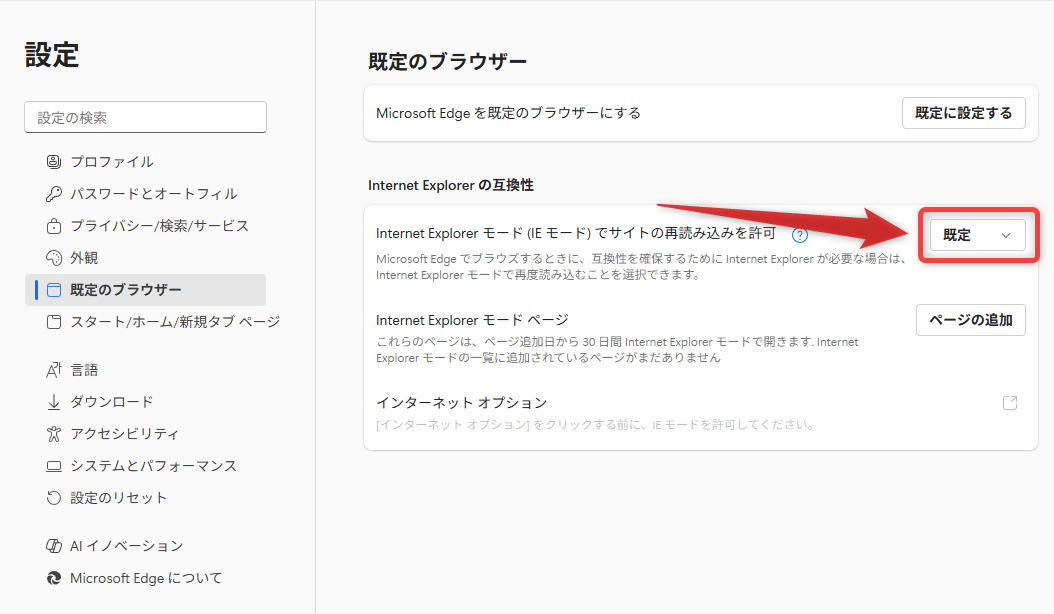
Task: Click the Downloads arrow icon
Action: coord(54,402)
